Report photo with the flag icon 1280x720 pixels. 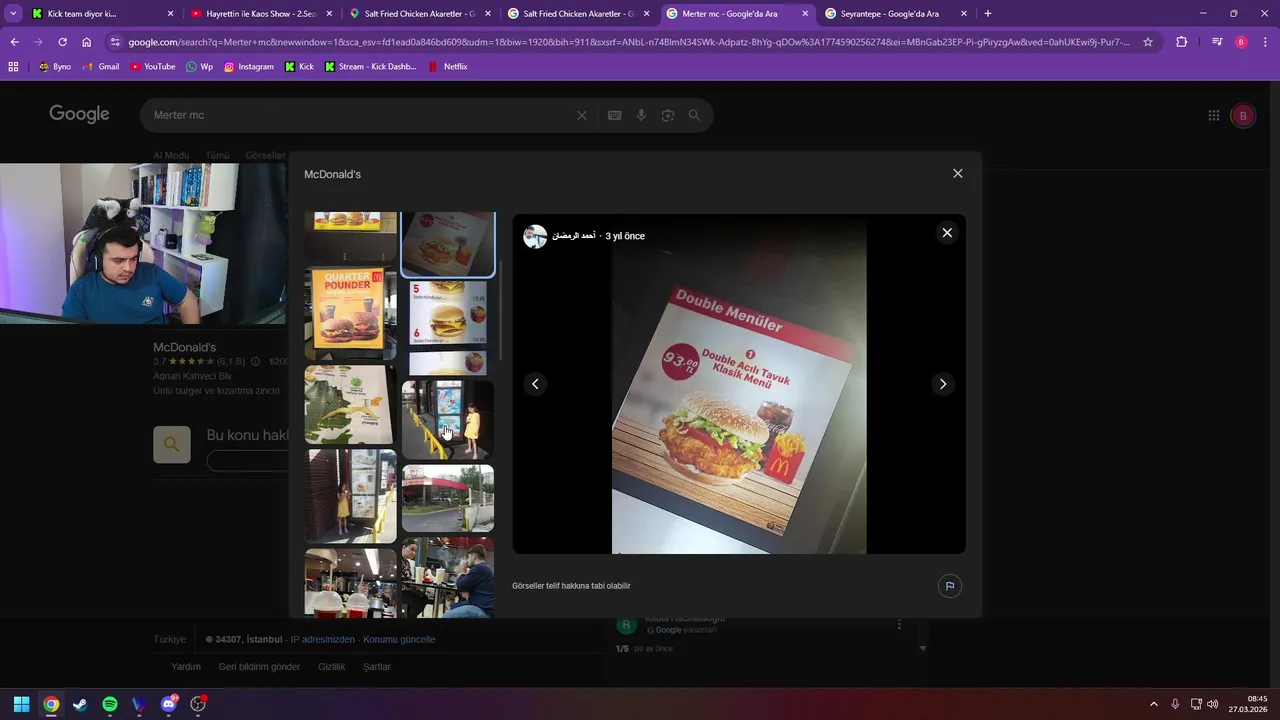click(x=950, y=586)
